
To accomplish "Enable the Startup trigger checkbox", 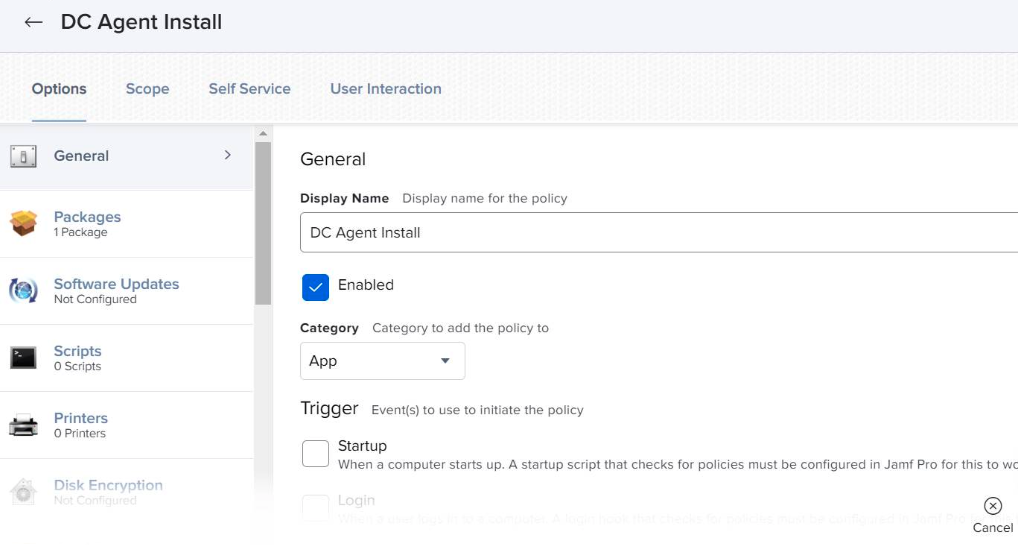I will pos(315,454).
